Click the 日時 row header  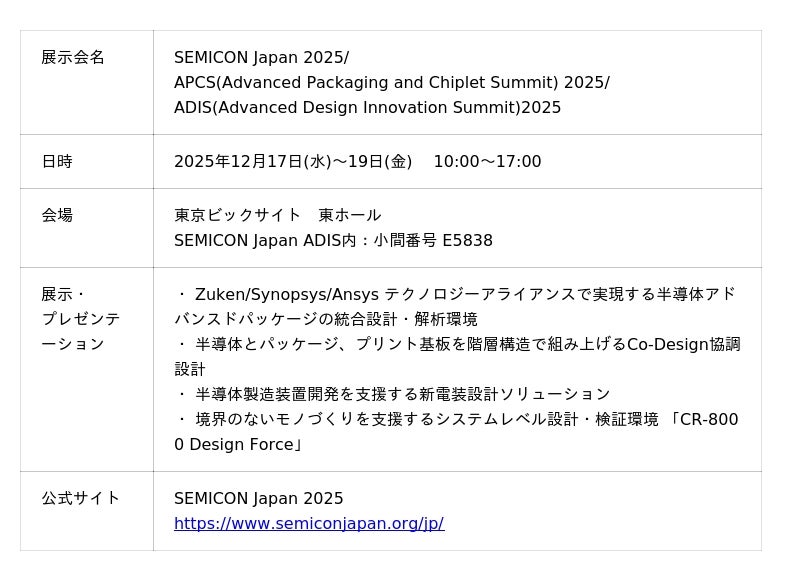tap(57, 161)
